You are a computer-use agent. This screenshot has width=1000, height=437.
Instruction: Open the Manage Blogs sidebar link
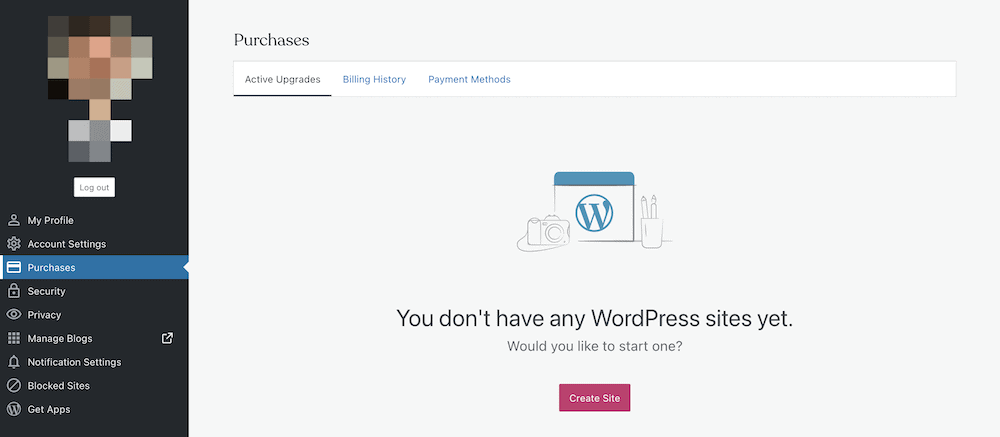pos(94,339)
